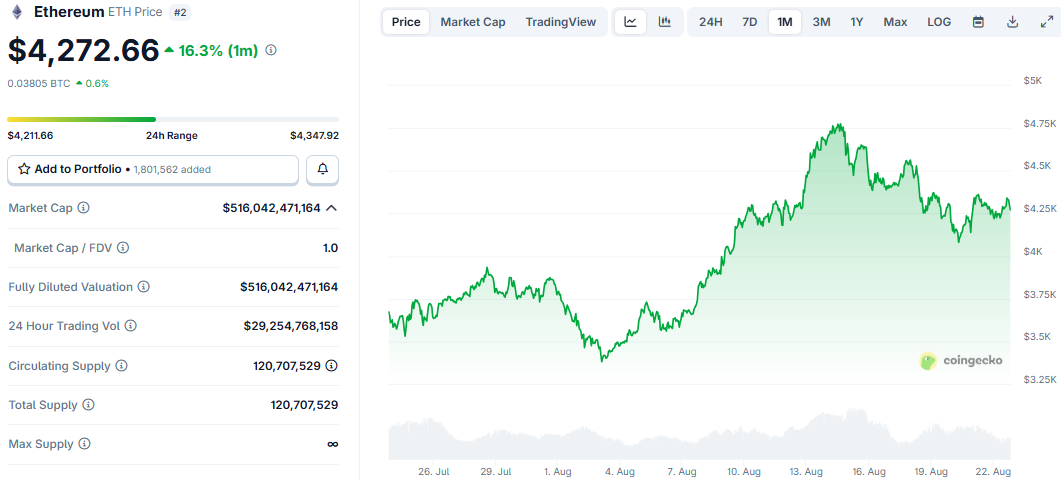Click the 24h high $4,347.92 text
This screenshot has width=1061, height=480.
click(315, 135)
